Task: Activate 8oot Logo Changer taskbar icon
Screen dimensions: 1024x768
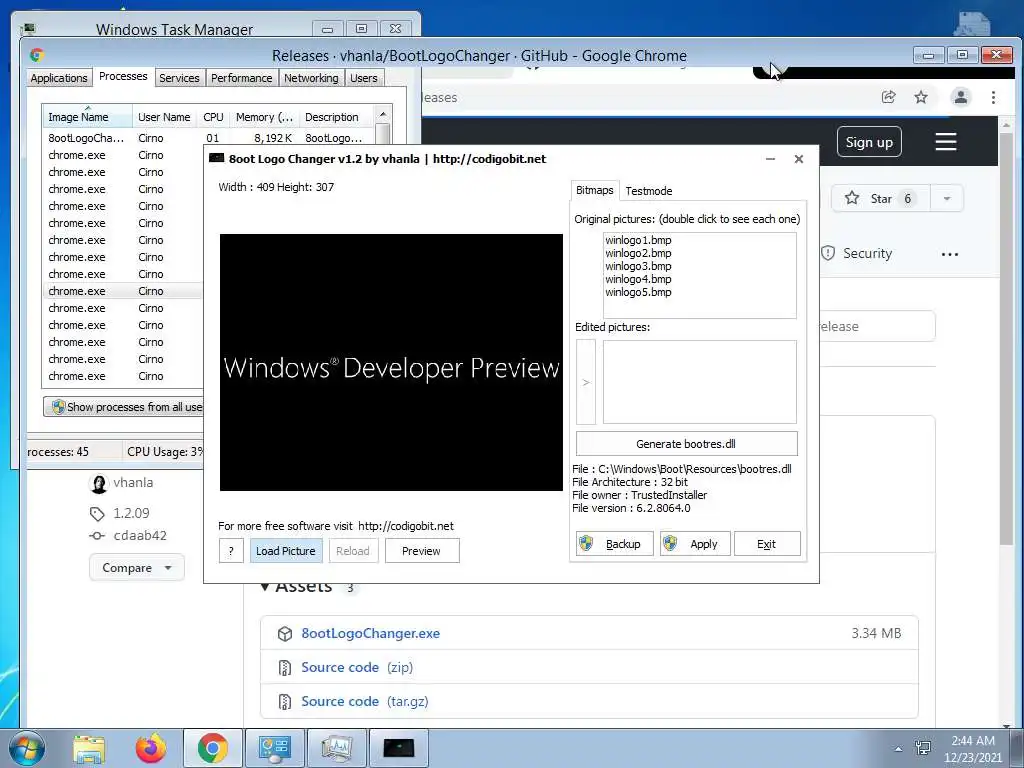Action: point(398,748)
